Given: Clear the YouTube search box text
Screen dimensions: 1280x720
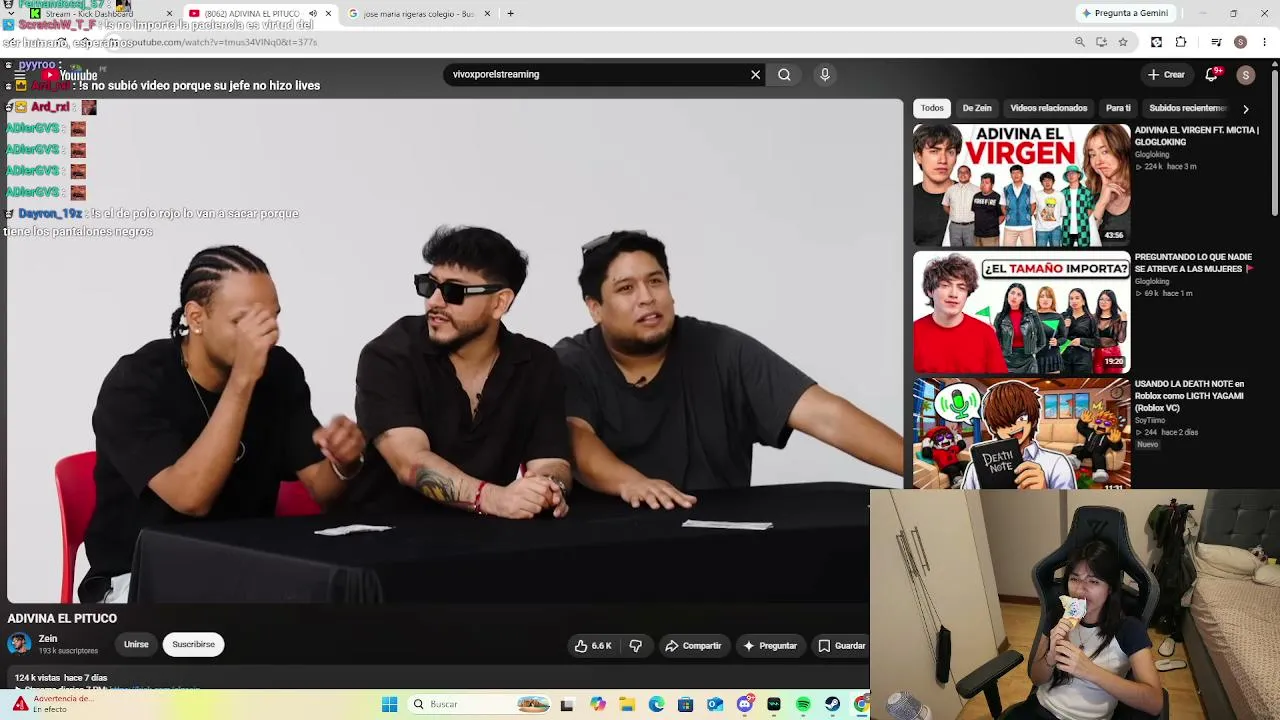Looking at the screenshot, I should tap(756, 74).
